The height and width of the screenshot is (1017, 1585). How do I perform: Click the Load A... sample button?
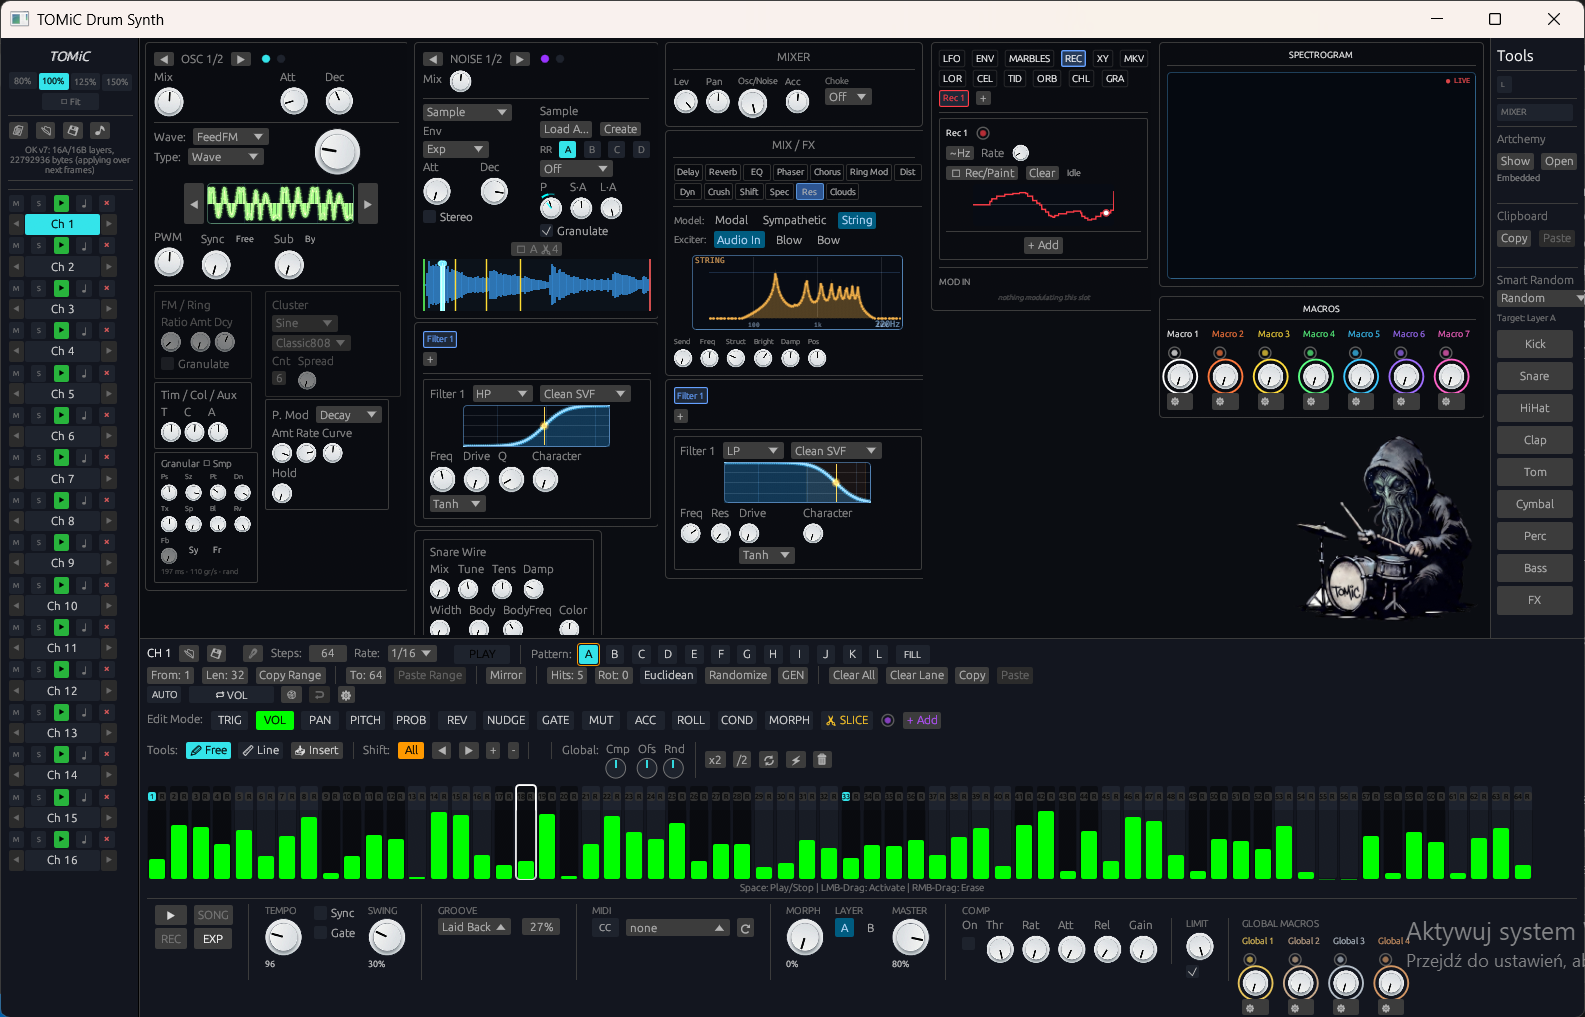[566, 129]
